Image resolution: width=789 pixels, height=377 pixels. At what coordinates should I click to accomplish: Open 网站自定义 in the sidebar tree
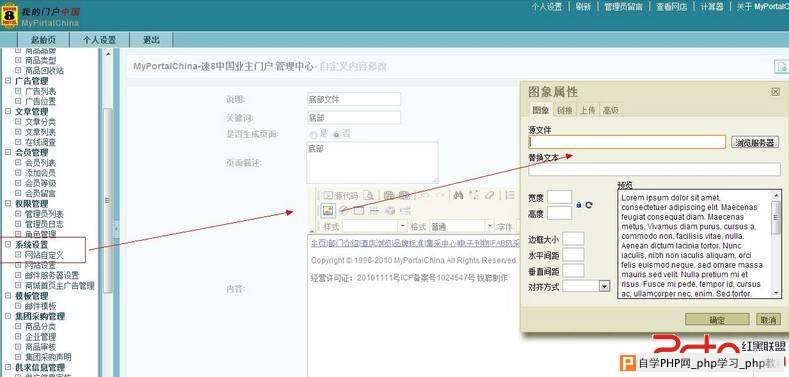[x=44, y=255]
